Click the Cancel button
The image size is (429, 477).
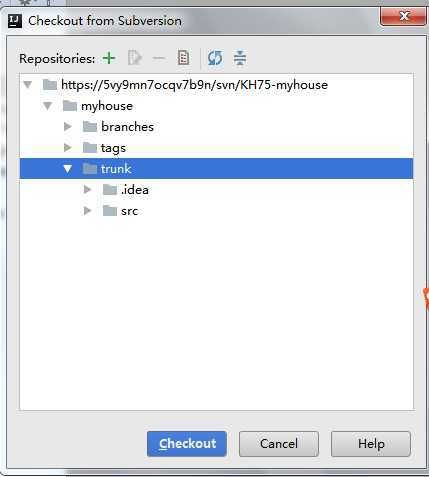point(279,444)
